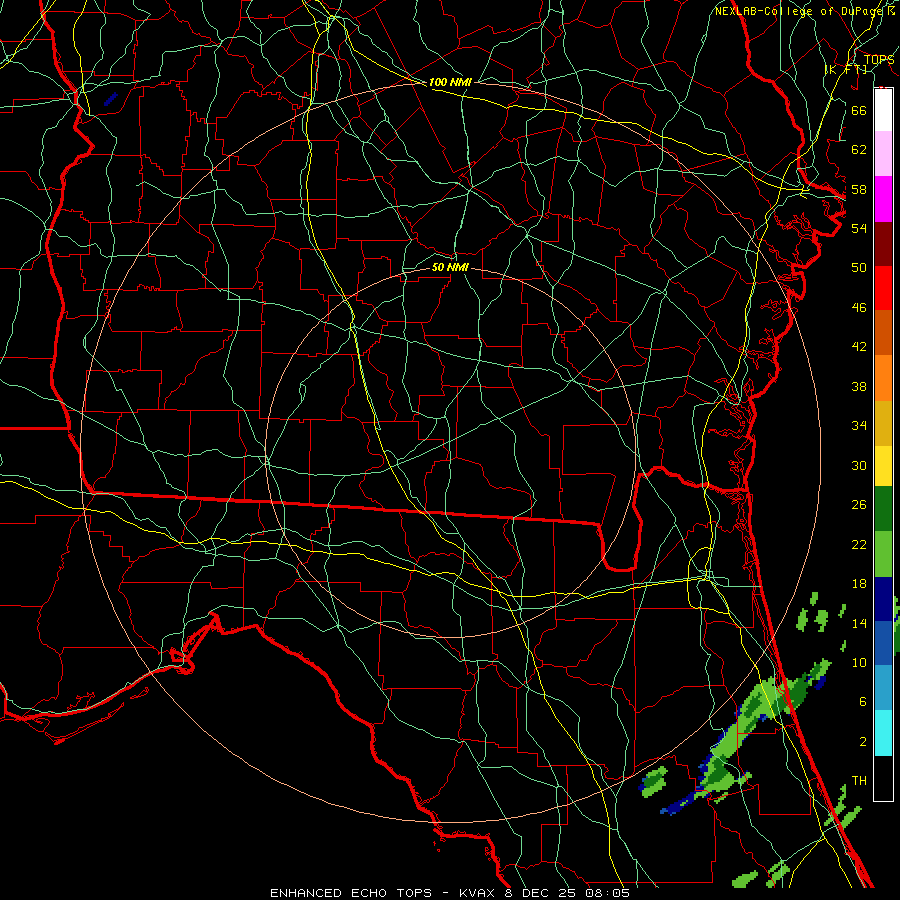Select the yellow legend swatch
Screen dimensions: 900x900
coord(883,466)
